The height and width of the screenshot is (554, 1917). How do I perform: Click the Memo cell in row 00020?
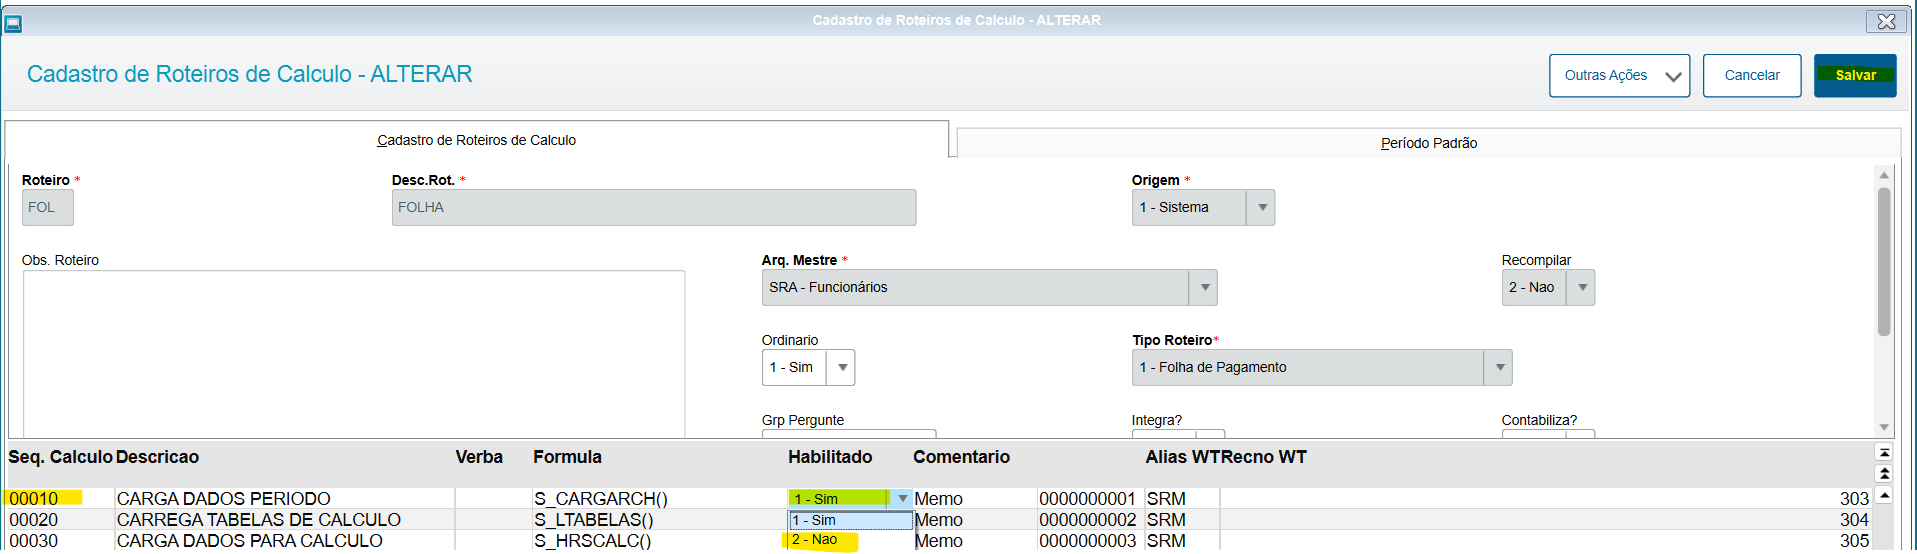[974, 520]
